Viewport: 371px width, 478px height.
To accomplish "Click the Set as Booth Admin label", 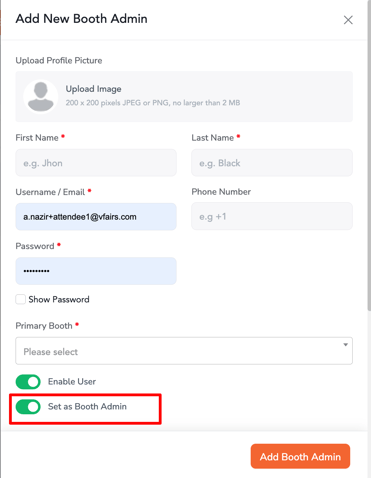I will click(87, 407).
